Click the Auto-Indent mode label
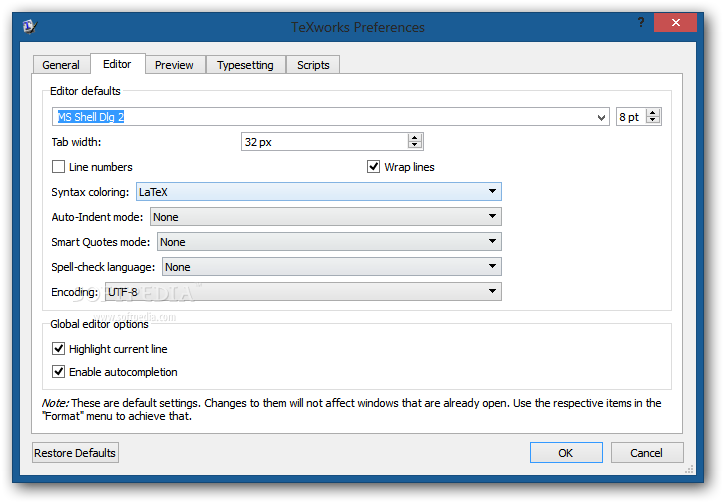Viewport: 724px width, 503px height. tap(97, 217)
